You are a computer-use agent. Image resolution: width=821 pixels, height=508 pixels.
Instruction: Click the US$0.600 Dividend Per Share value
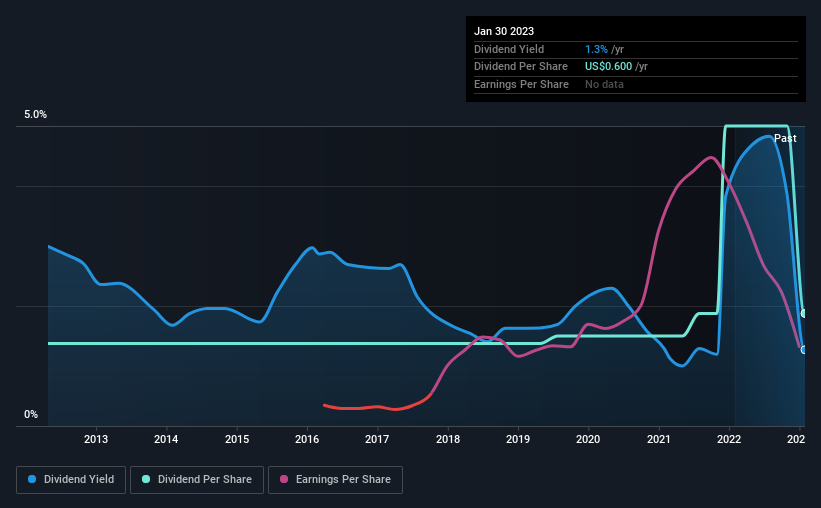pyautogui.click(x=608, y=67)
